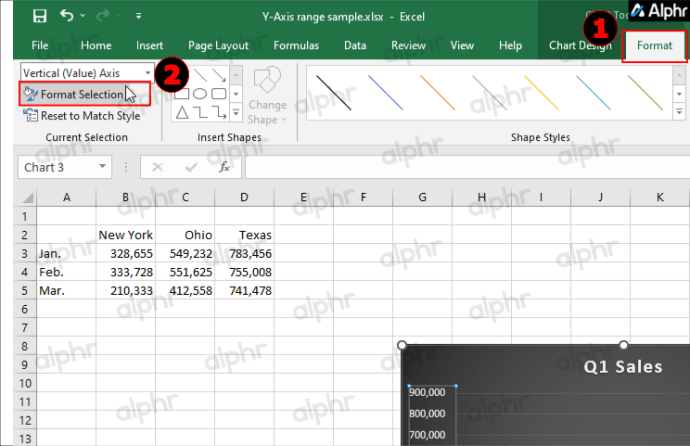This screenshot has height=446, width=690.
Task: Insert an oval shape
Action: click(200, 94)
